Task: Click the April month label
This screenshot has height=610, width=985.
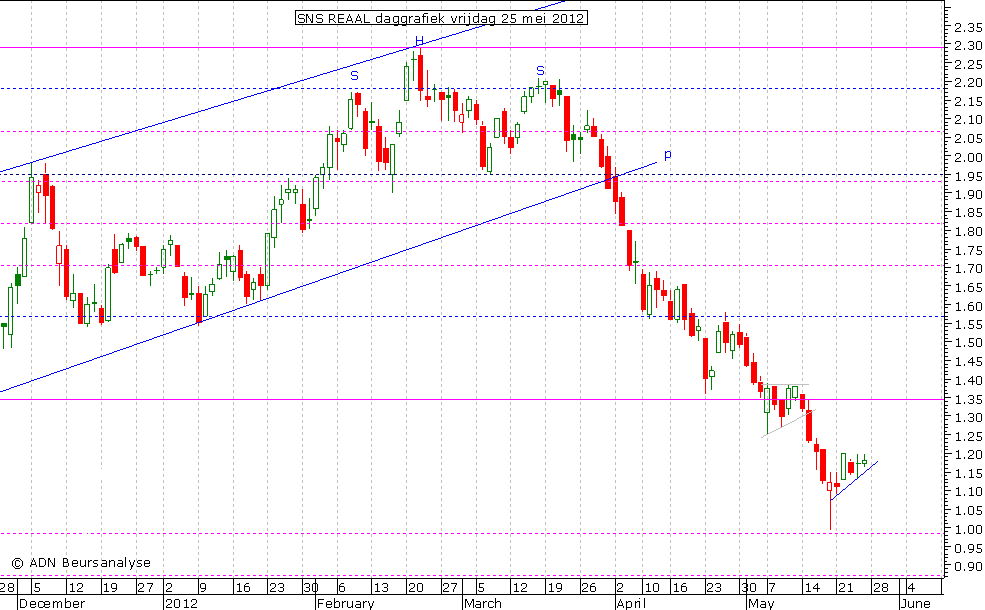Action: click(631, 603)
